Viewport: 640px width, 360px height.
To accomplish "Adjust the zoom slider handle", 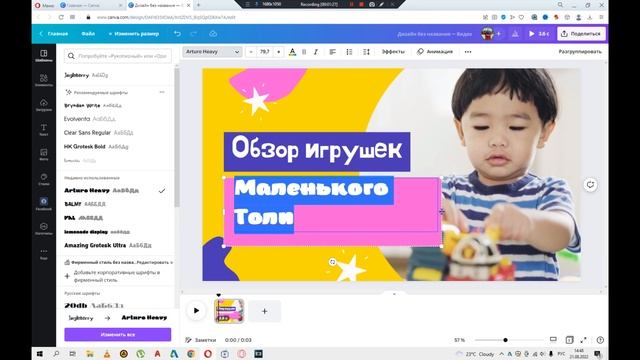I will [505, 340].
